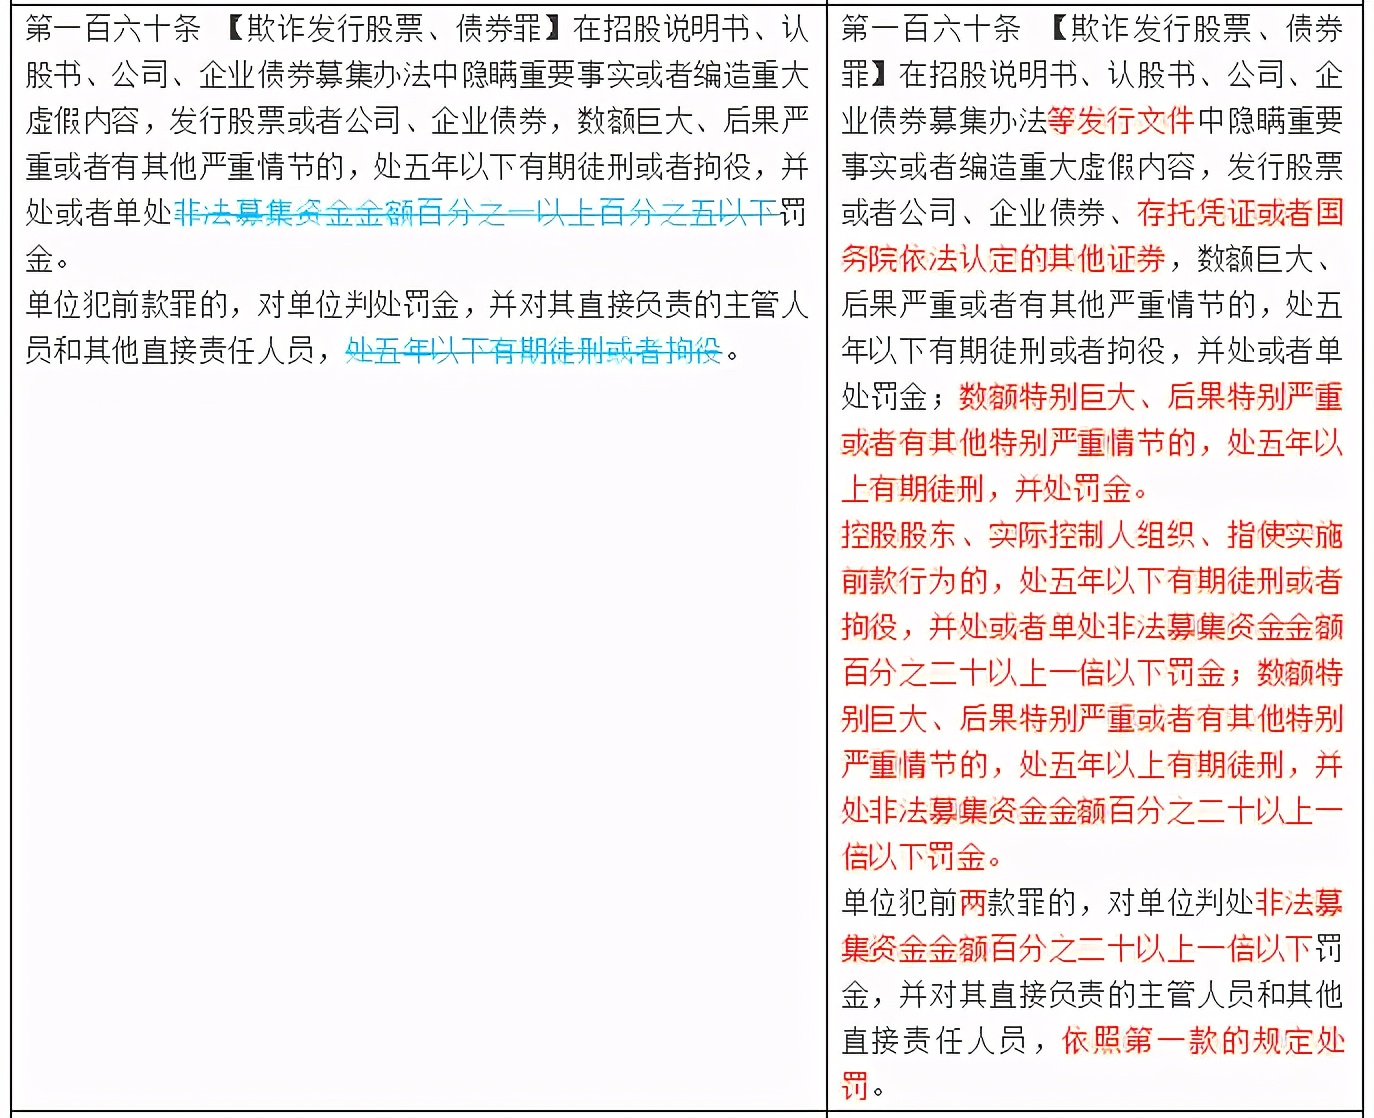Image resolution: width=1374 pixels, height=1118 pixels.
Task: Click 单位犯前款罪的 in the left column
Action: pyautogui.click(x=127, y=305)
